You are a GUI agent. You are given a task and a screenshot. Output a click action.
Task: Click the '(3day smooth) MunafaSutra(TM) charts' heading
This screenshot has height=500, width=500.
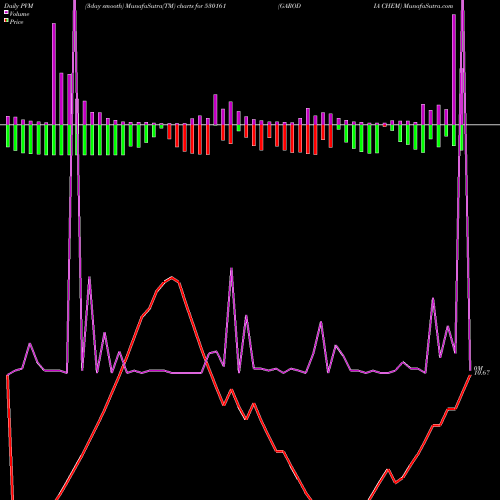140,6
